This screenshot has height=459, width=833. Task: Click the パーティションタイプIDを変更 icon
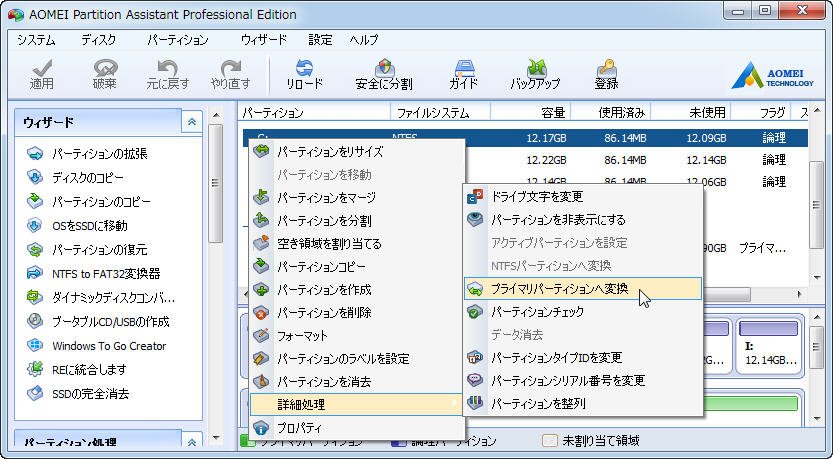[x=475, y=358]
